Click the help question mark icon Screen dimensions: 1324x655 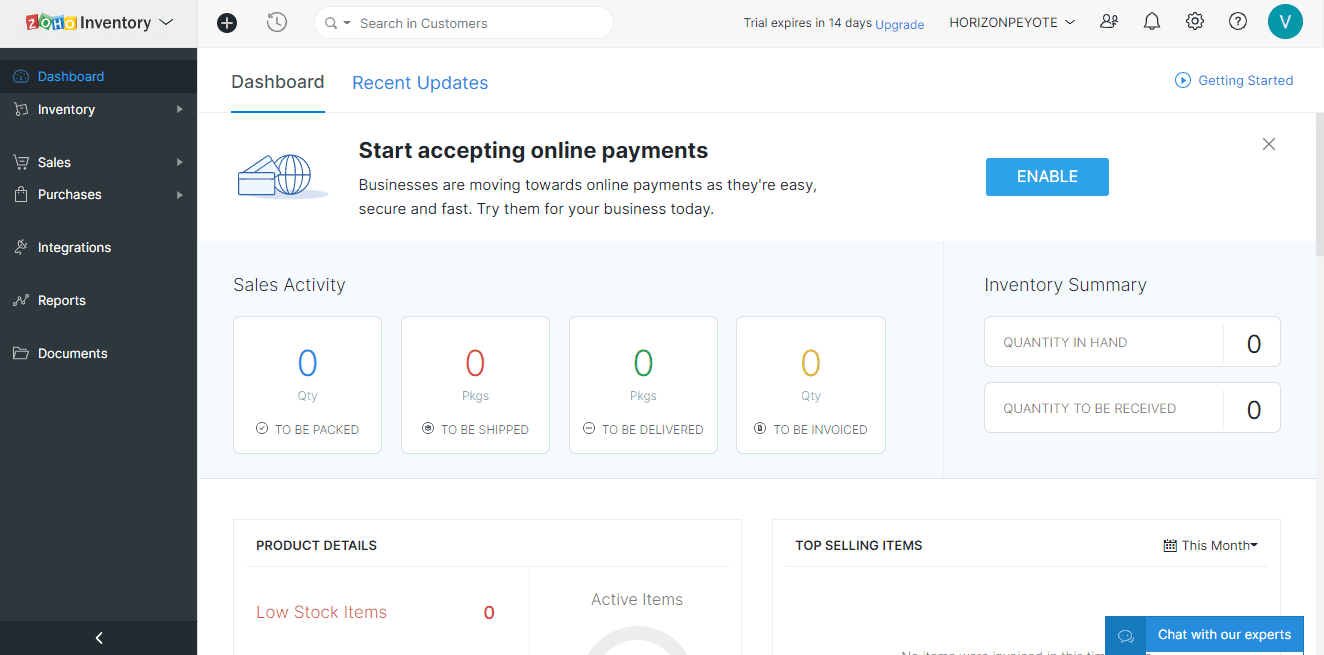tap(1238, 22)
